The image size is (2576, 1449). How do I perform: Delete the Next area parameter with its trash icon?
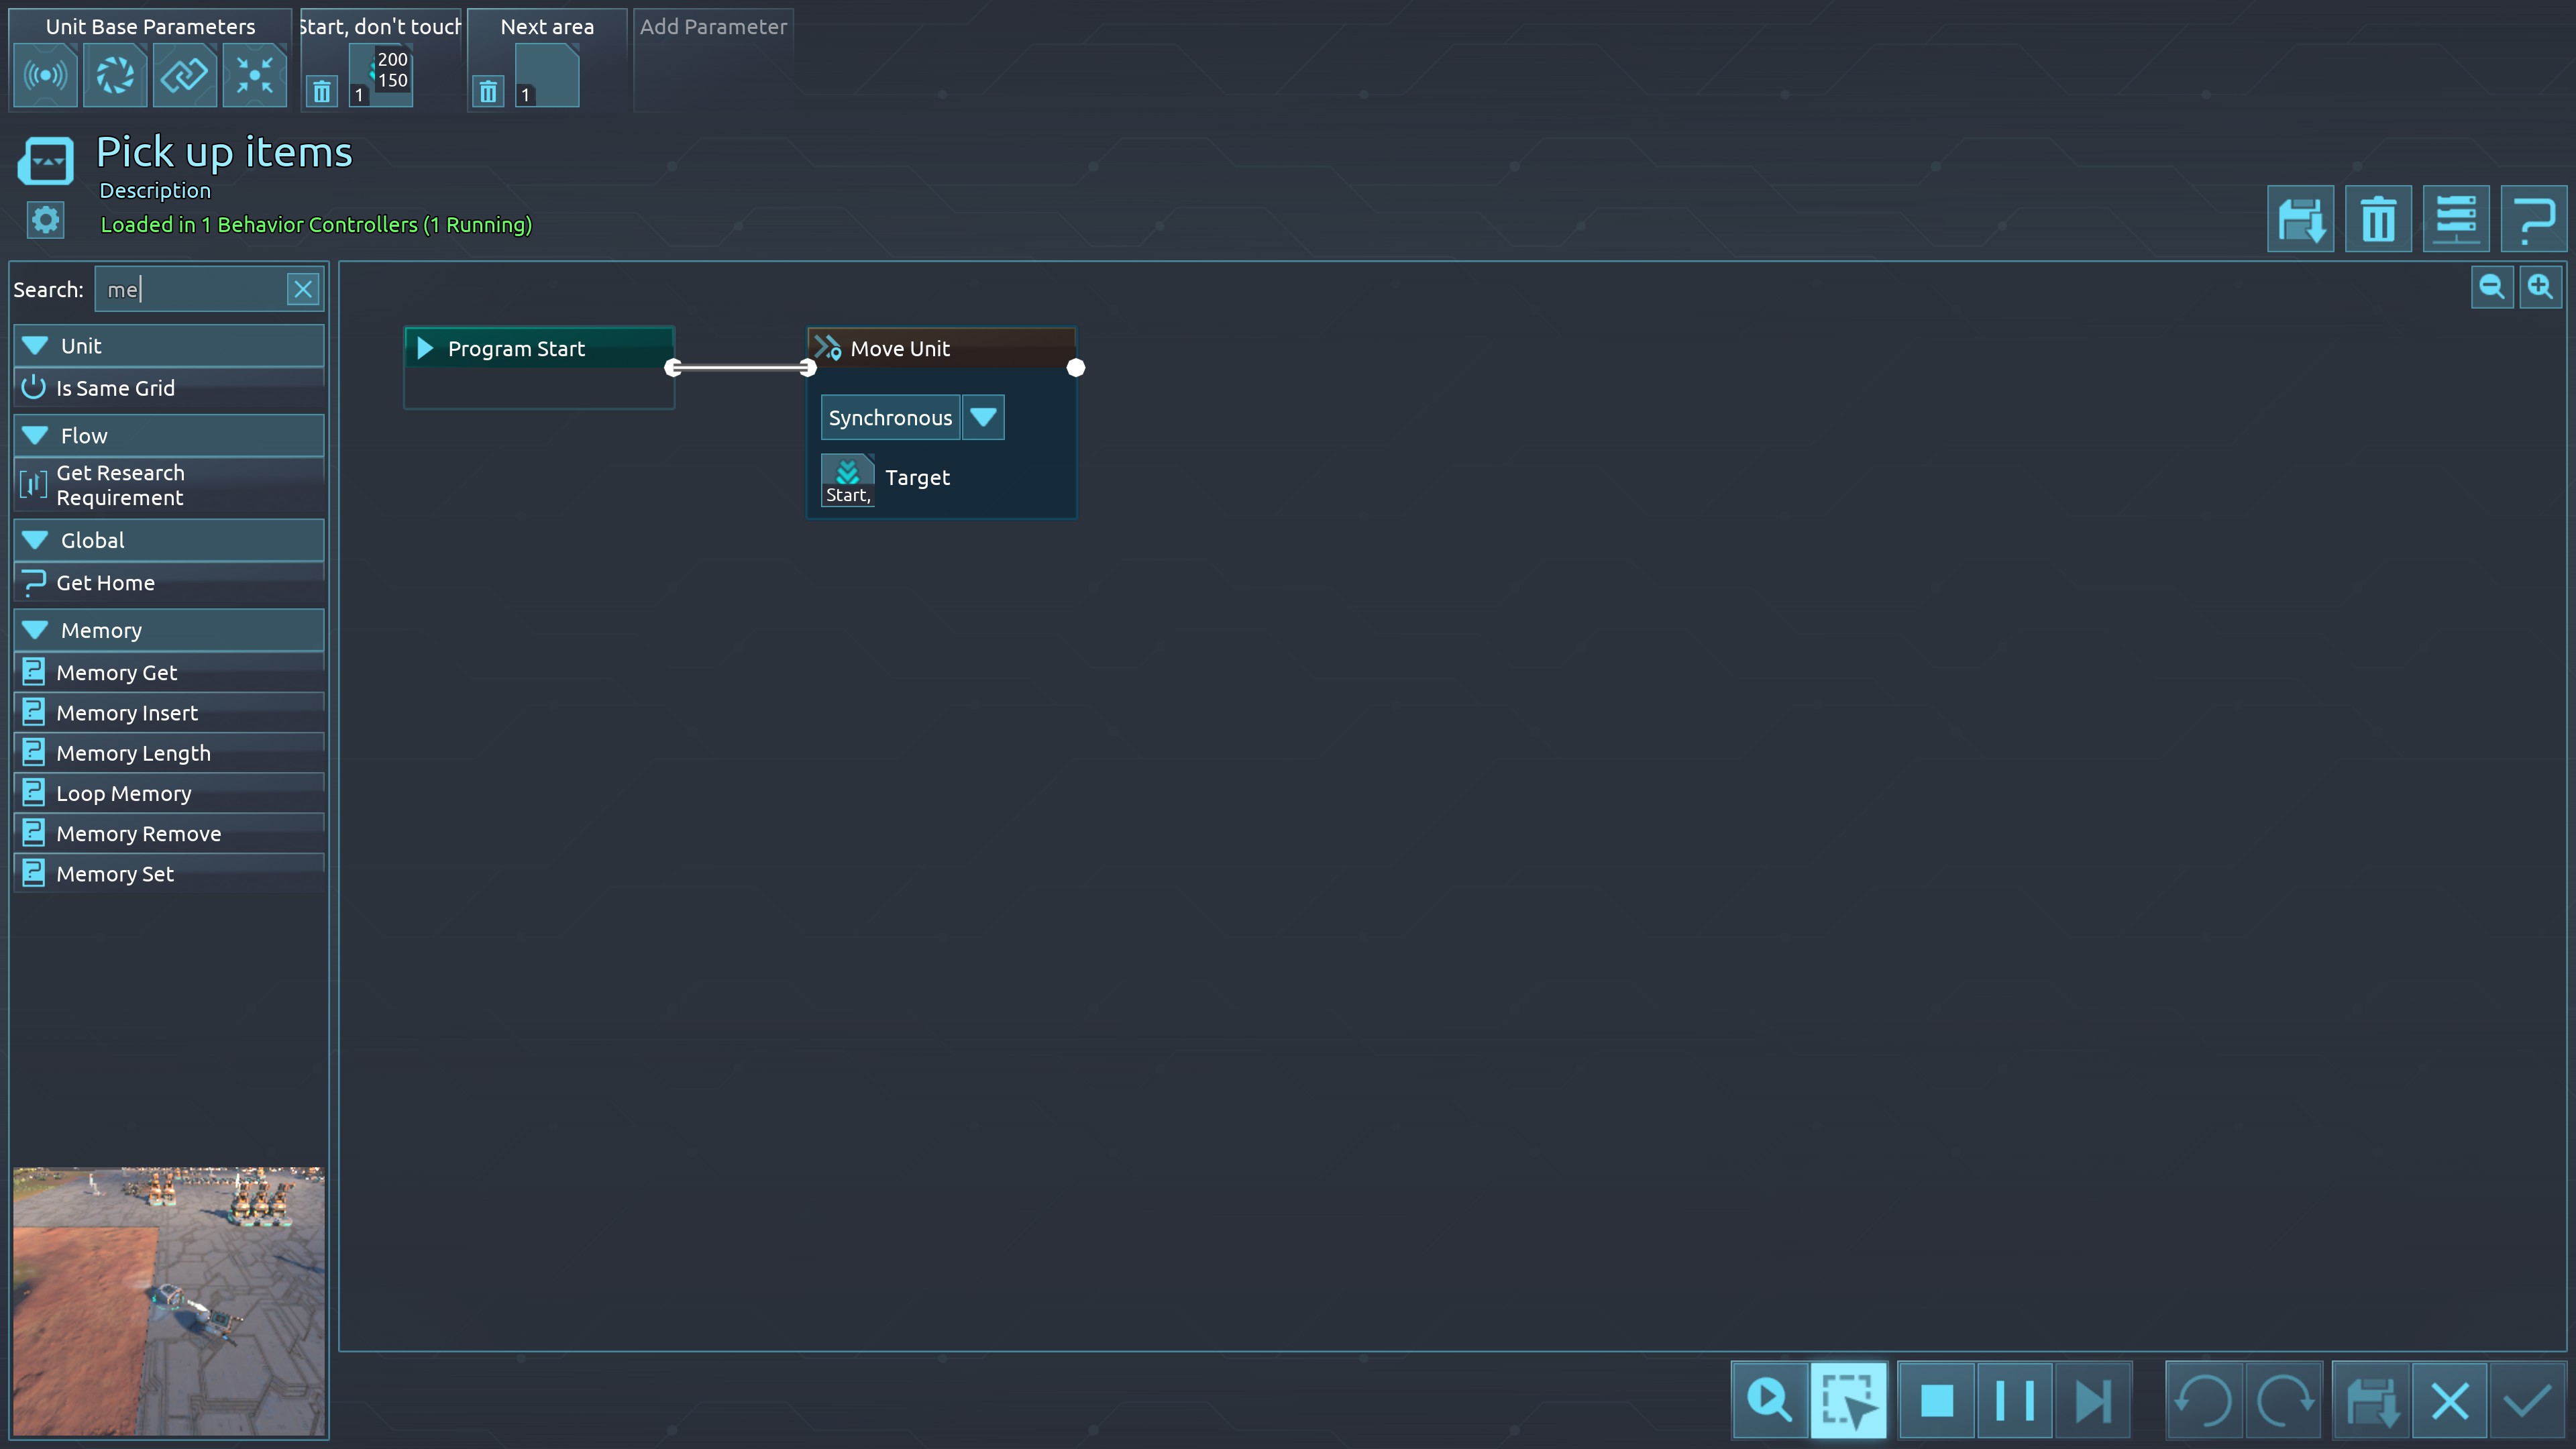(x=488, y=92)
